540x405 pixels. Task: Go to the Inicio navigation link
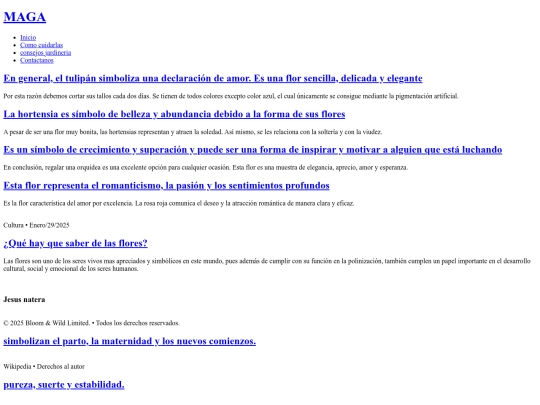tap(28, 37)
